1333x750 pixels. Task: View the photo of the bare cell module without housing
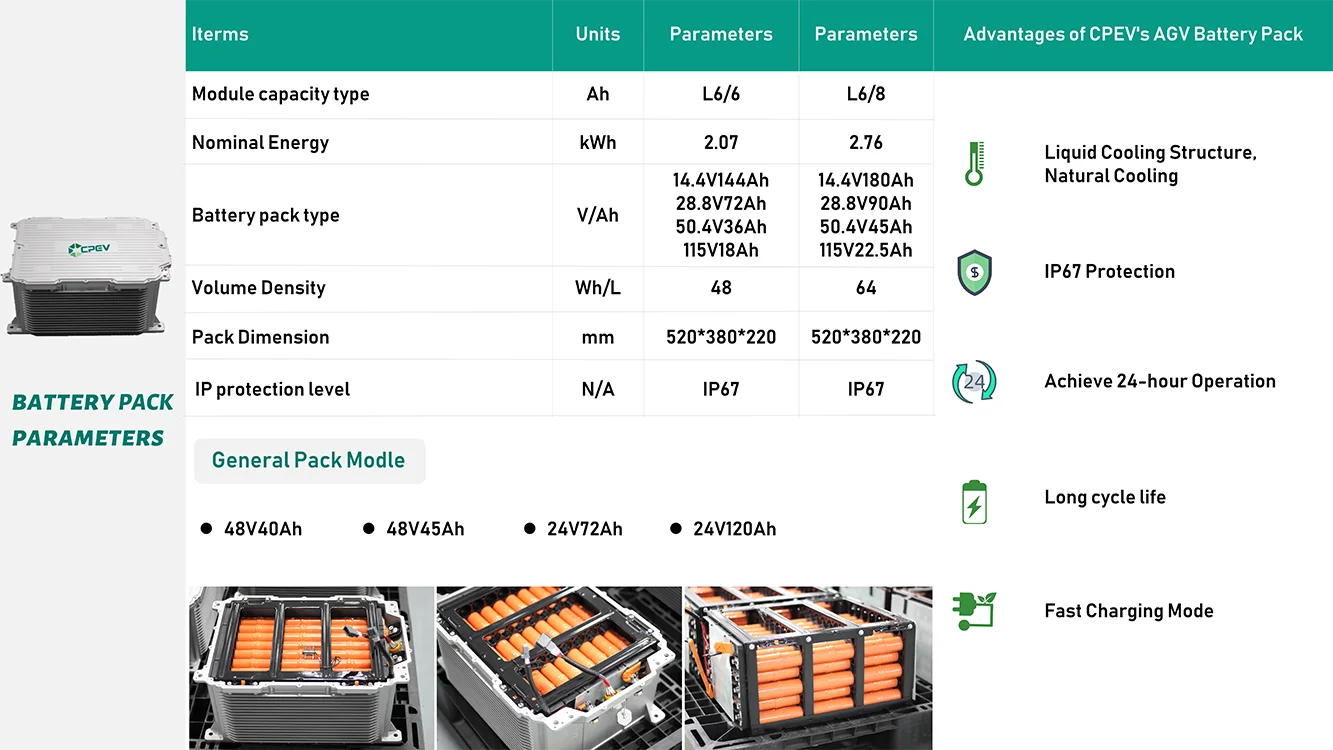tap(808, 668)
